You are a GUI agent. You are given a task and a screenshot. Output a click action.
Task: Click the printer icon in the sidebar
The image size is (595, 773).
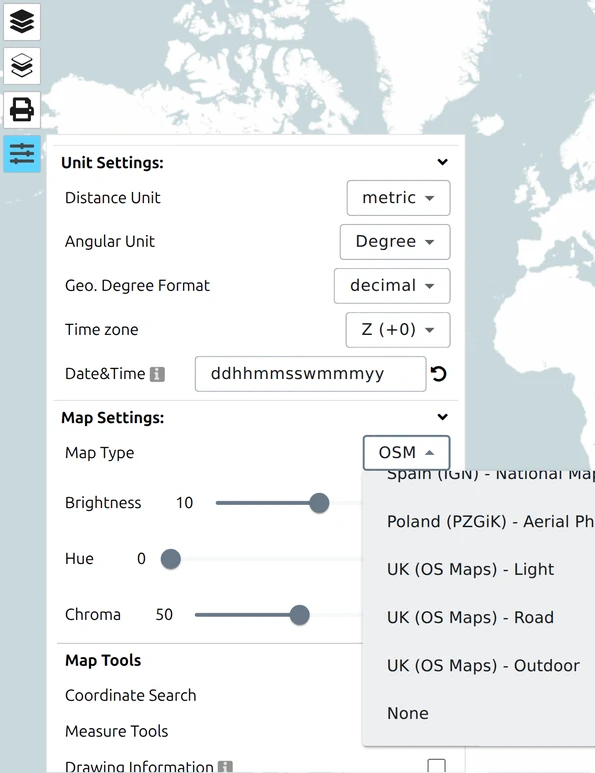(x=22, y=109)
